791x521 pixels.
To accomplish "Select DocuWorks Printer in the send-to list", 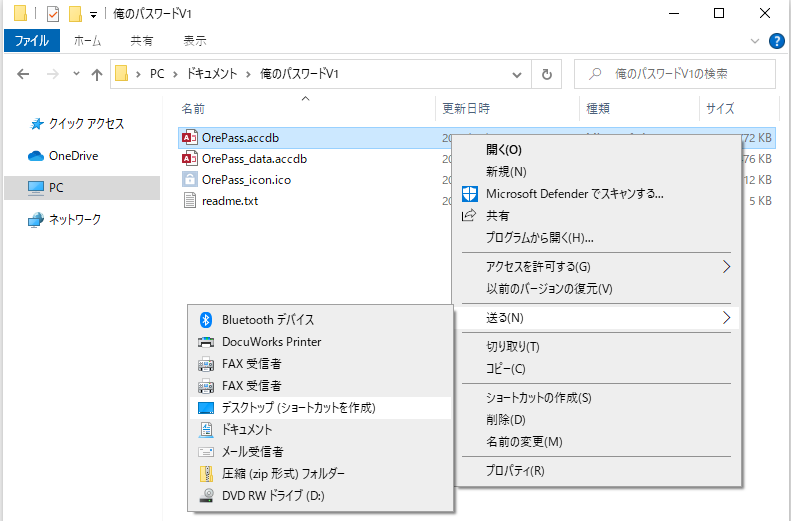I will [271, 342].
